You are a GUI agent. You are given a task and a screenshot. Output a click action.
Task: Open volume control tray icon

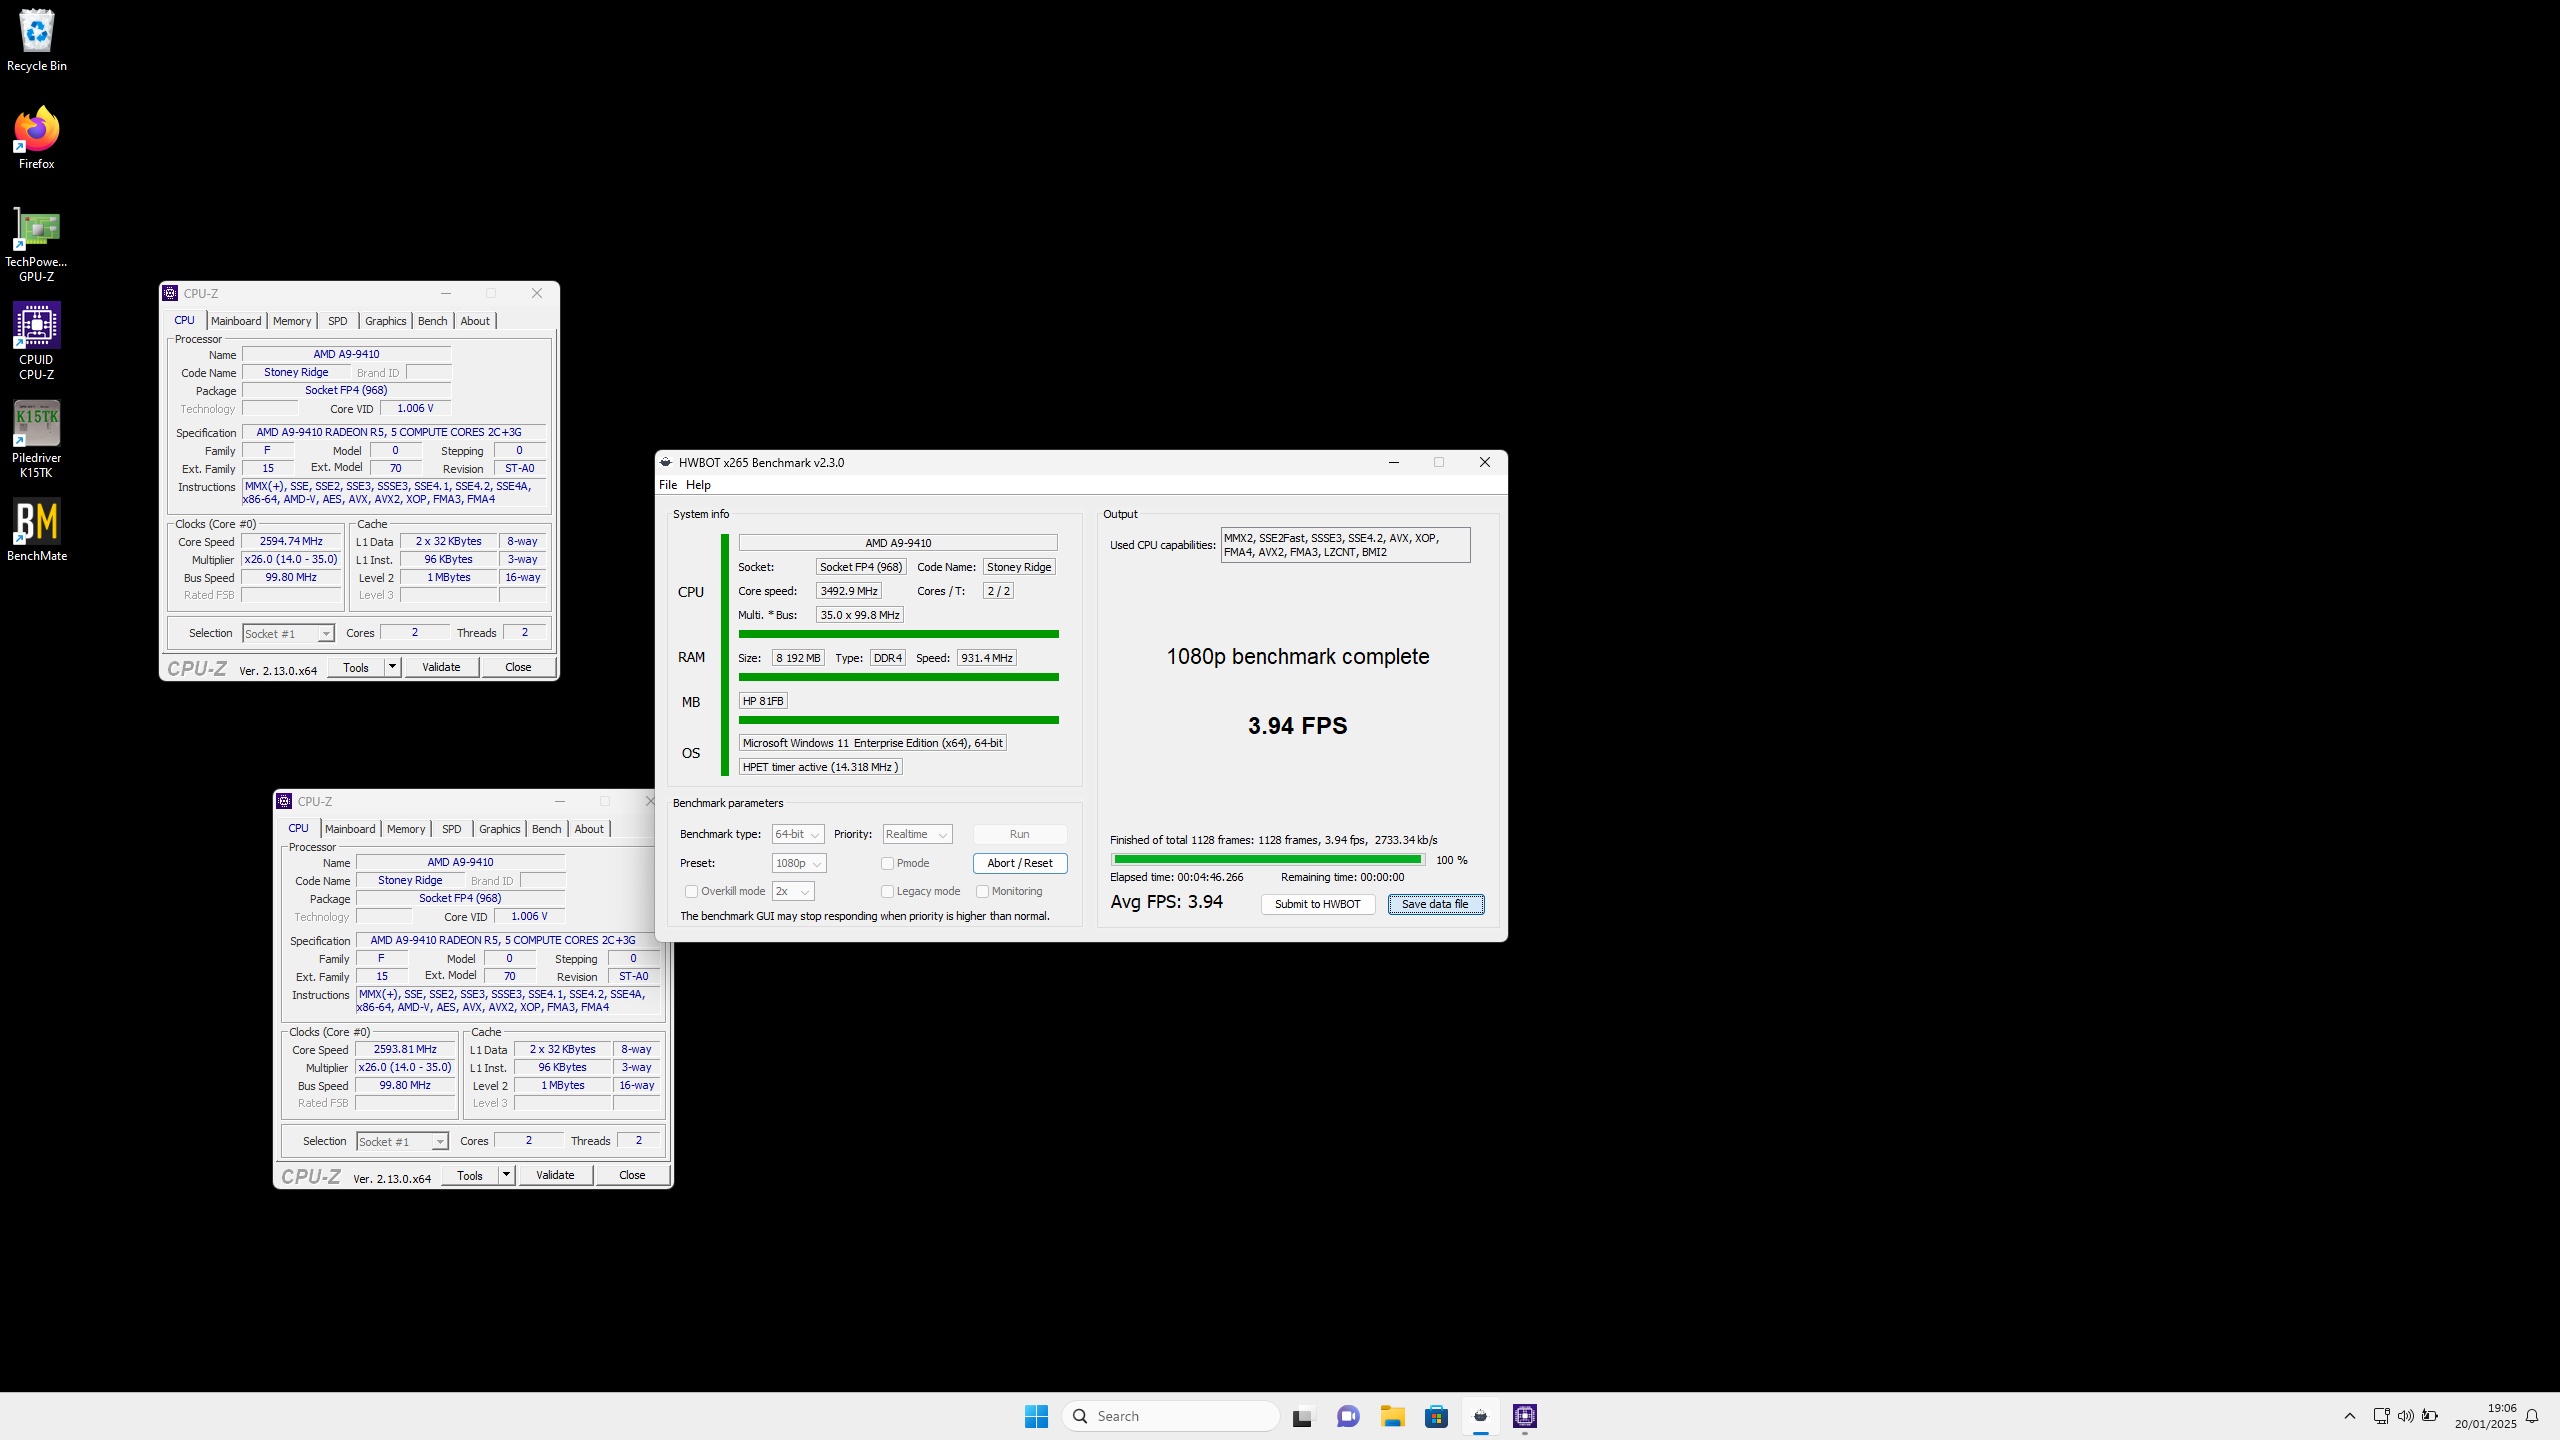pos(2405,1416)
